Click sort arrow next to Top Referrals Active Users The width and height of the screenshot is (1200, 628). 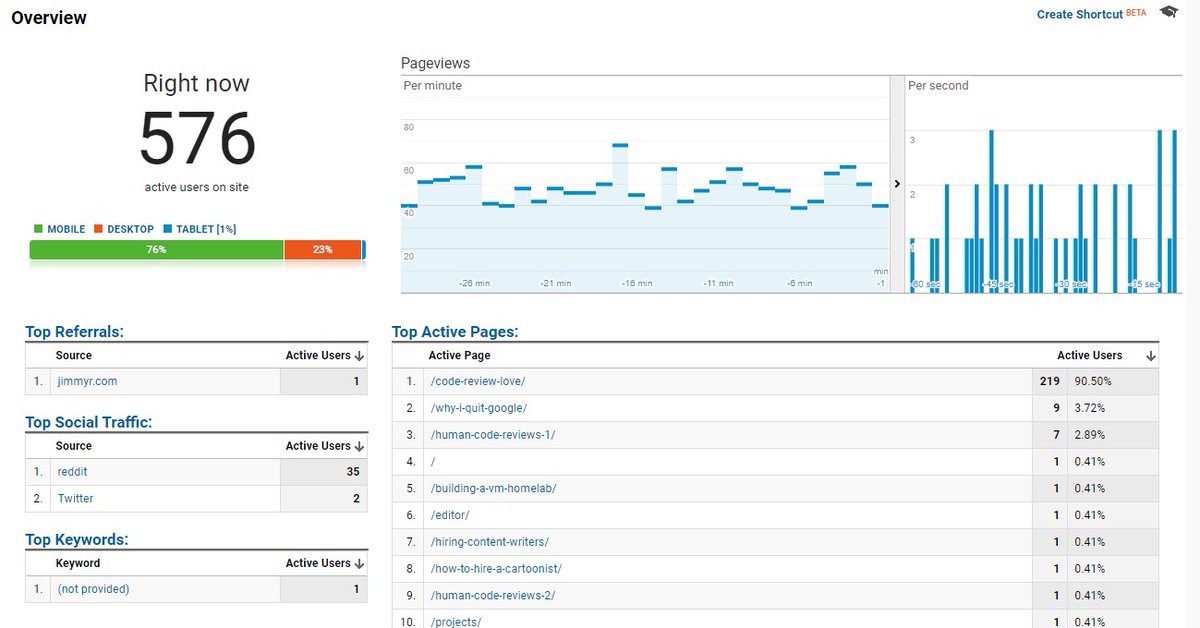click(360, 355)
